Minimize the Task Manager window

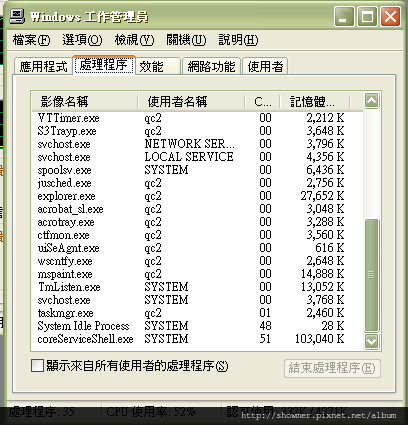[344, 17]
